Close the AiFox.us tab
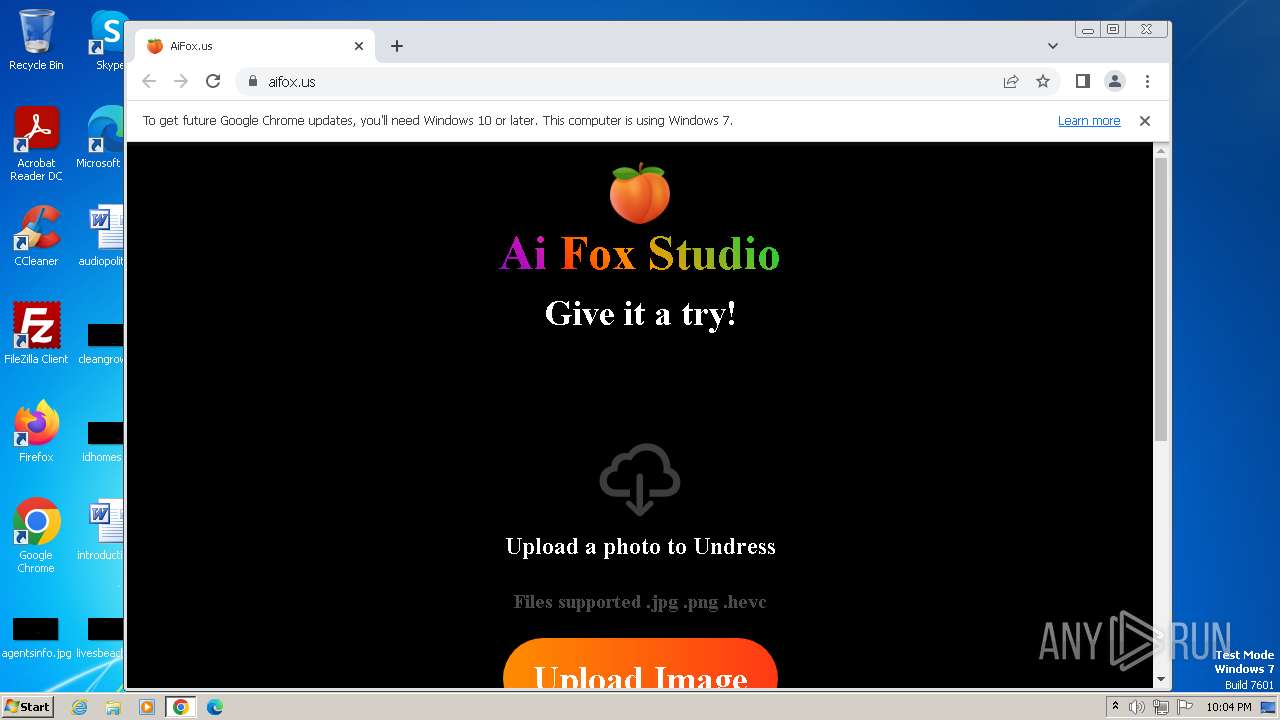The image size is (1280, 720). (359, 46)
